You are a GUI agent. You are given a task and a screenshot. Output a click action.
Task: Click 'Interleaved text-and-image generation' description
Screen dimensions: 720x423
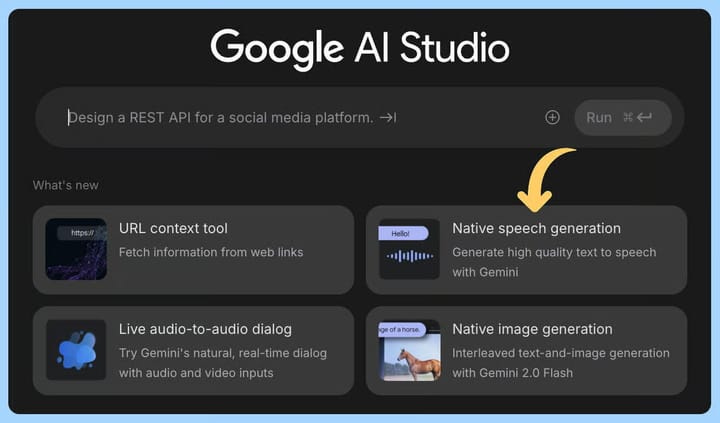click(x=561, y=363)
